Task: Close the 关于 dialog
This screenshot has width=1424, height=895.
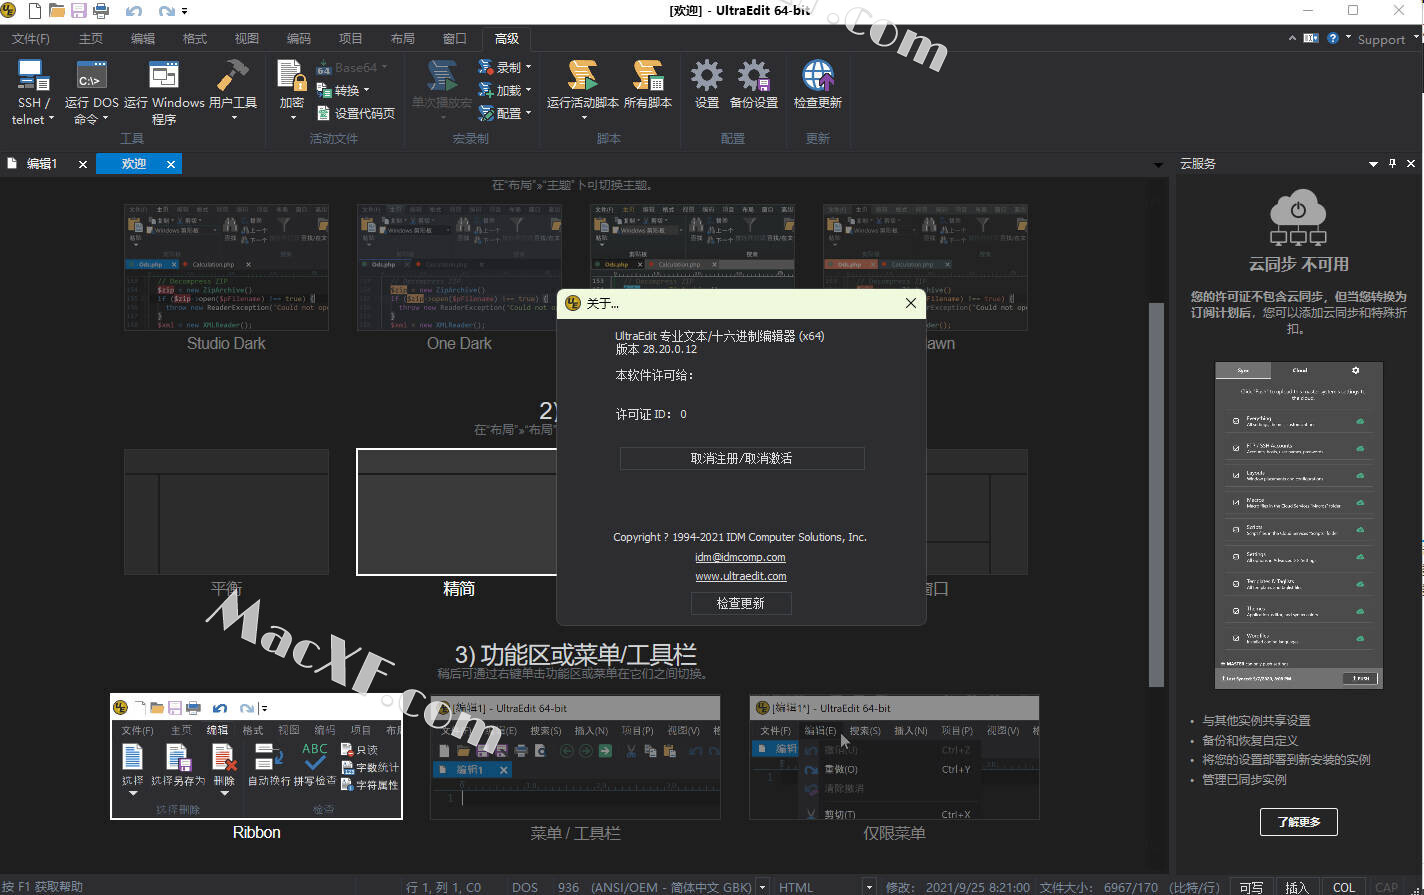Action: pos(910,303)
